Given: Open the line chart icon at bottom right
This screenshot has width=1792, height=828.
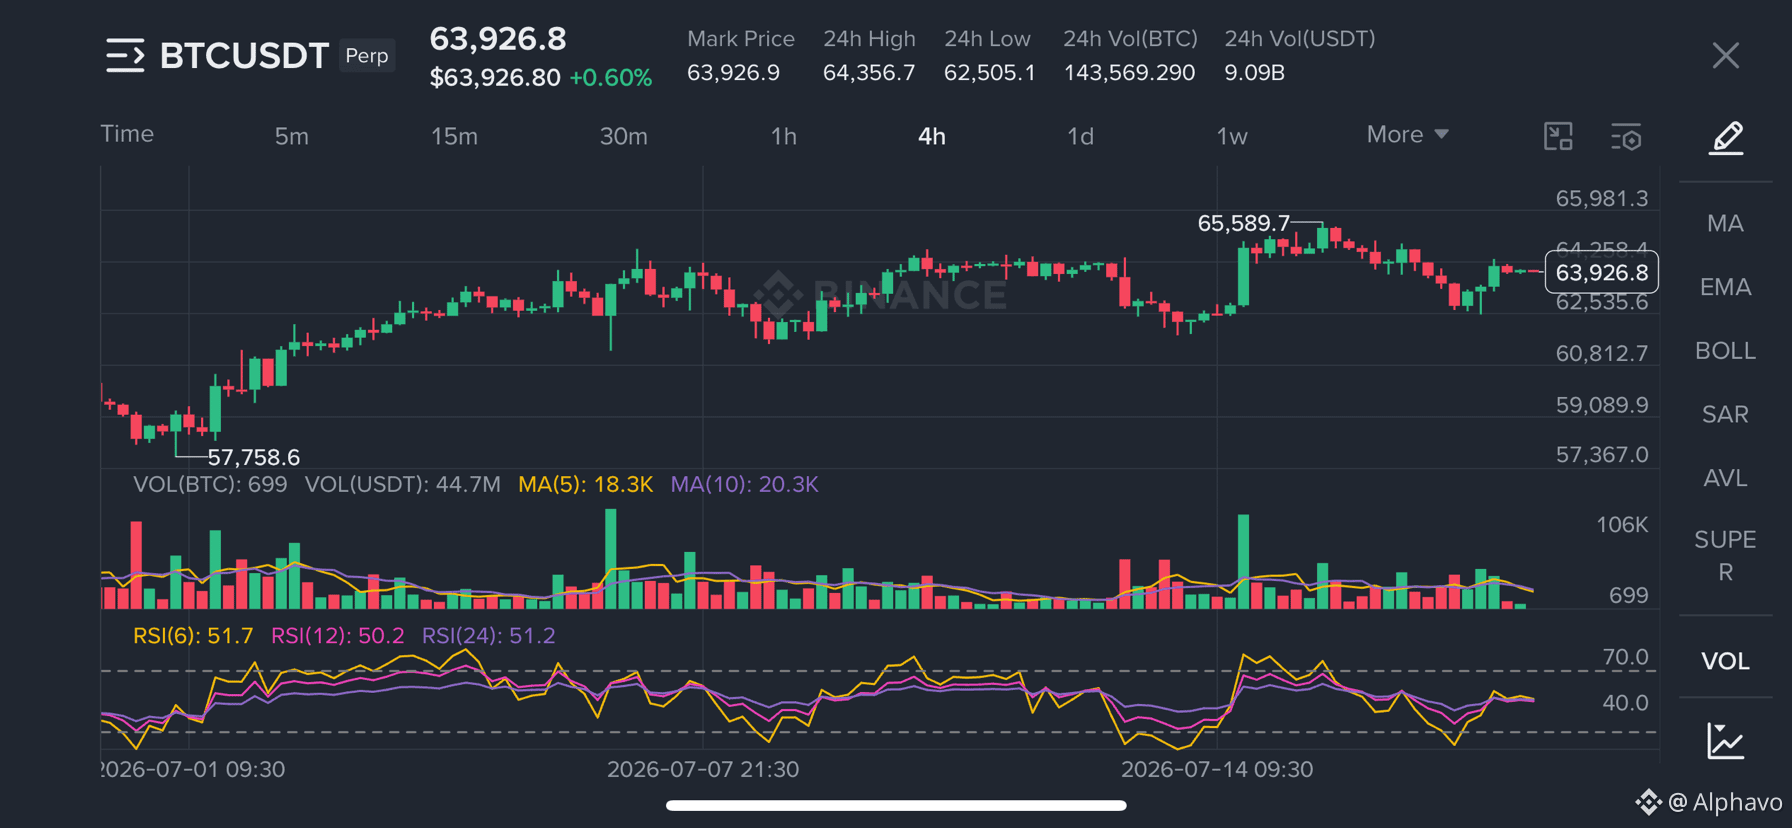Looking at the screenshot, I should pos(1726,741).
